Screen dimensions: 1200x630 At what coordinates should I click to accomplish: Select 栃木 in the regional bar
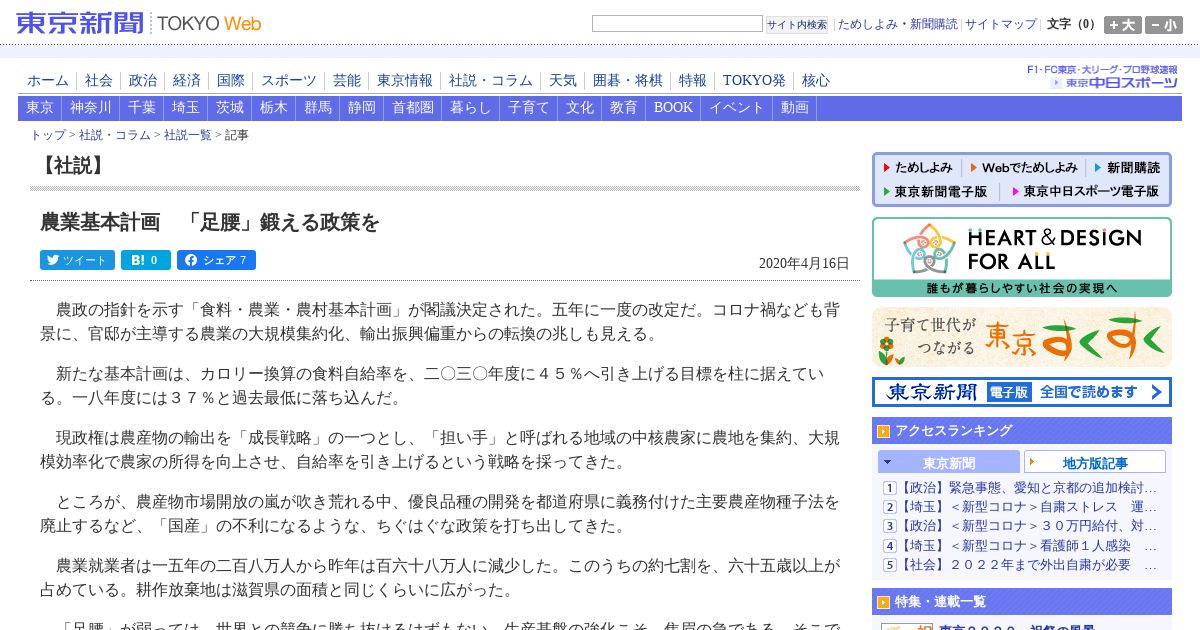274,108
